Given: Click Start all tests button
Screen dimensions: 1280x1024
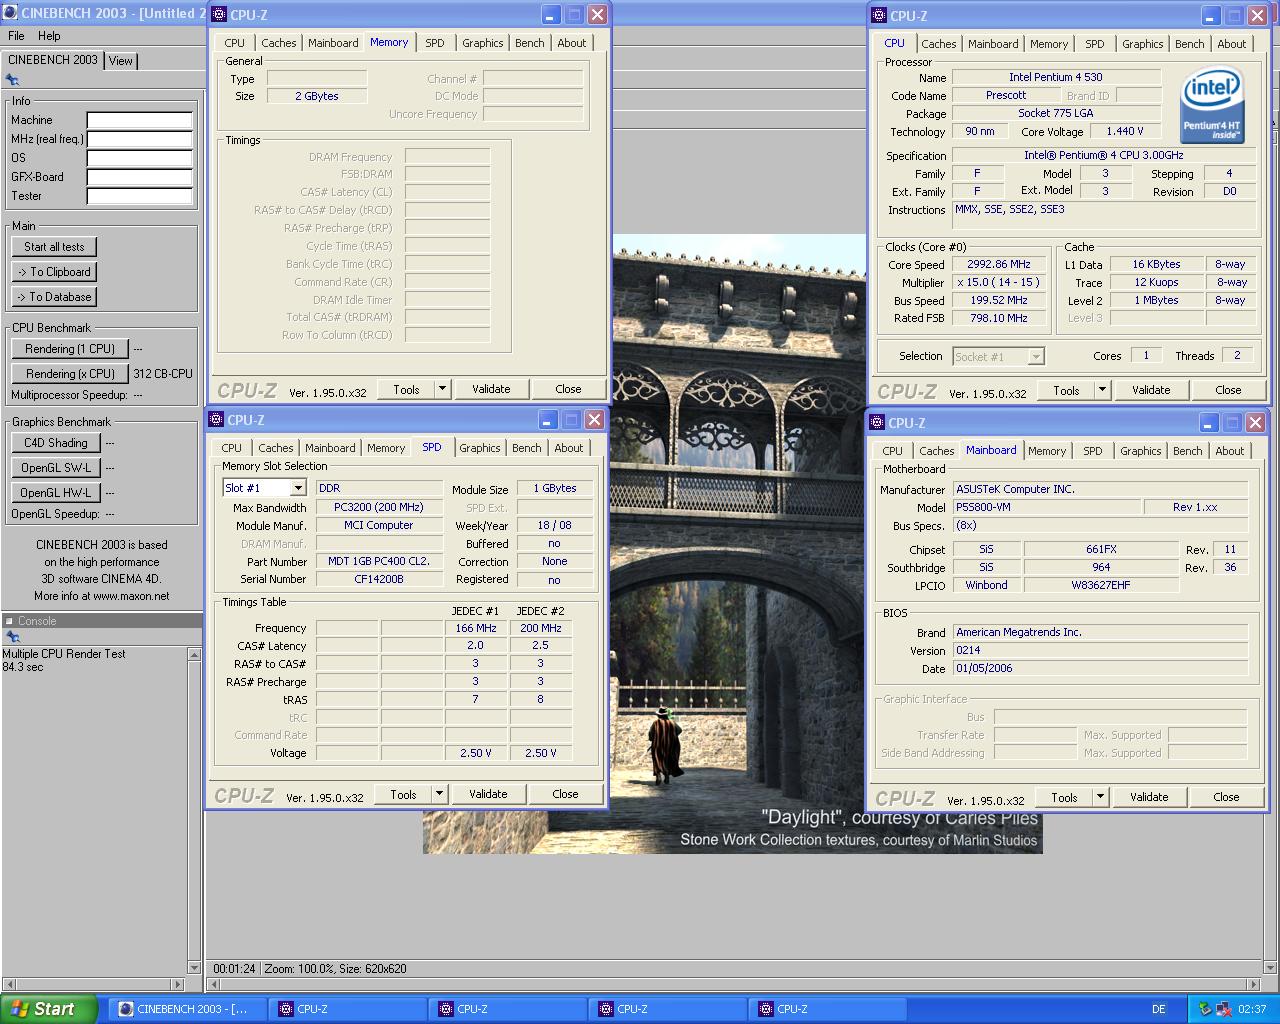Looking at the screenshot, I should [x=55, y=247].
